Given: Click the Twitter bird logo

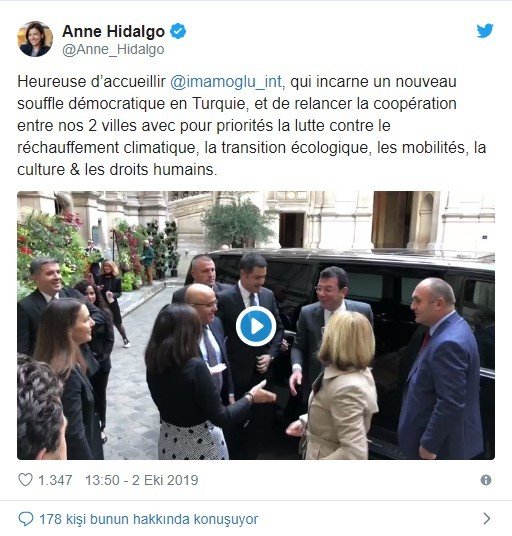Looking at the screenshot, I should [x=485, y=31].
